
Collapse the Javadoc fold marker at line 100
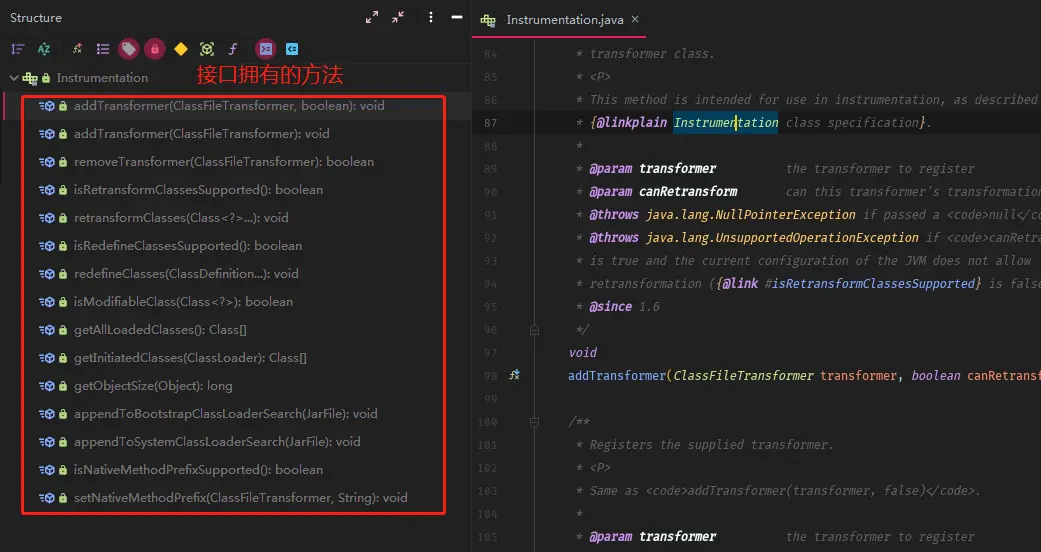pos(534,422)
